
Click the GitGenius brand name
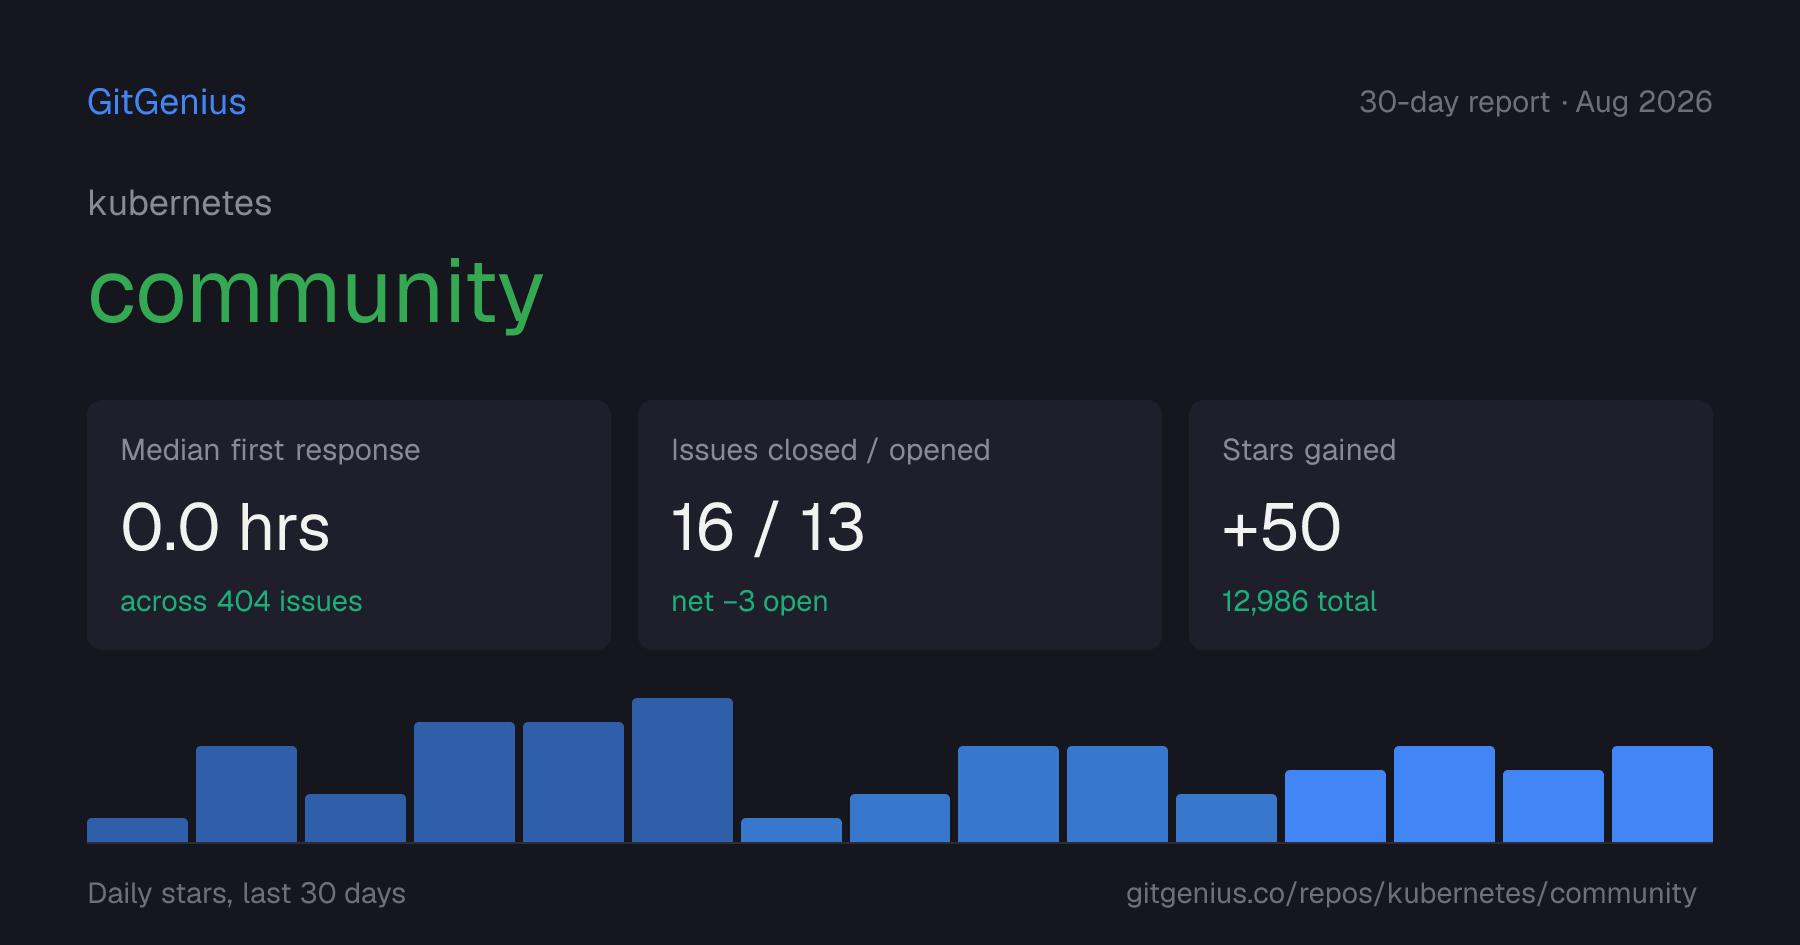(x=167, y=102)
